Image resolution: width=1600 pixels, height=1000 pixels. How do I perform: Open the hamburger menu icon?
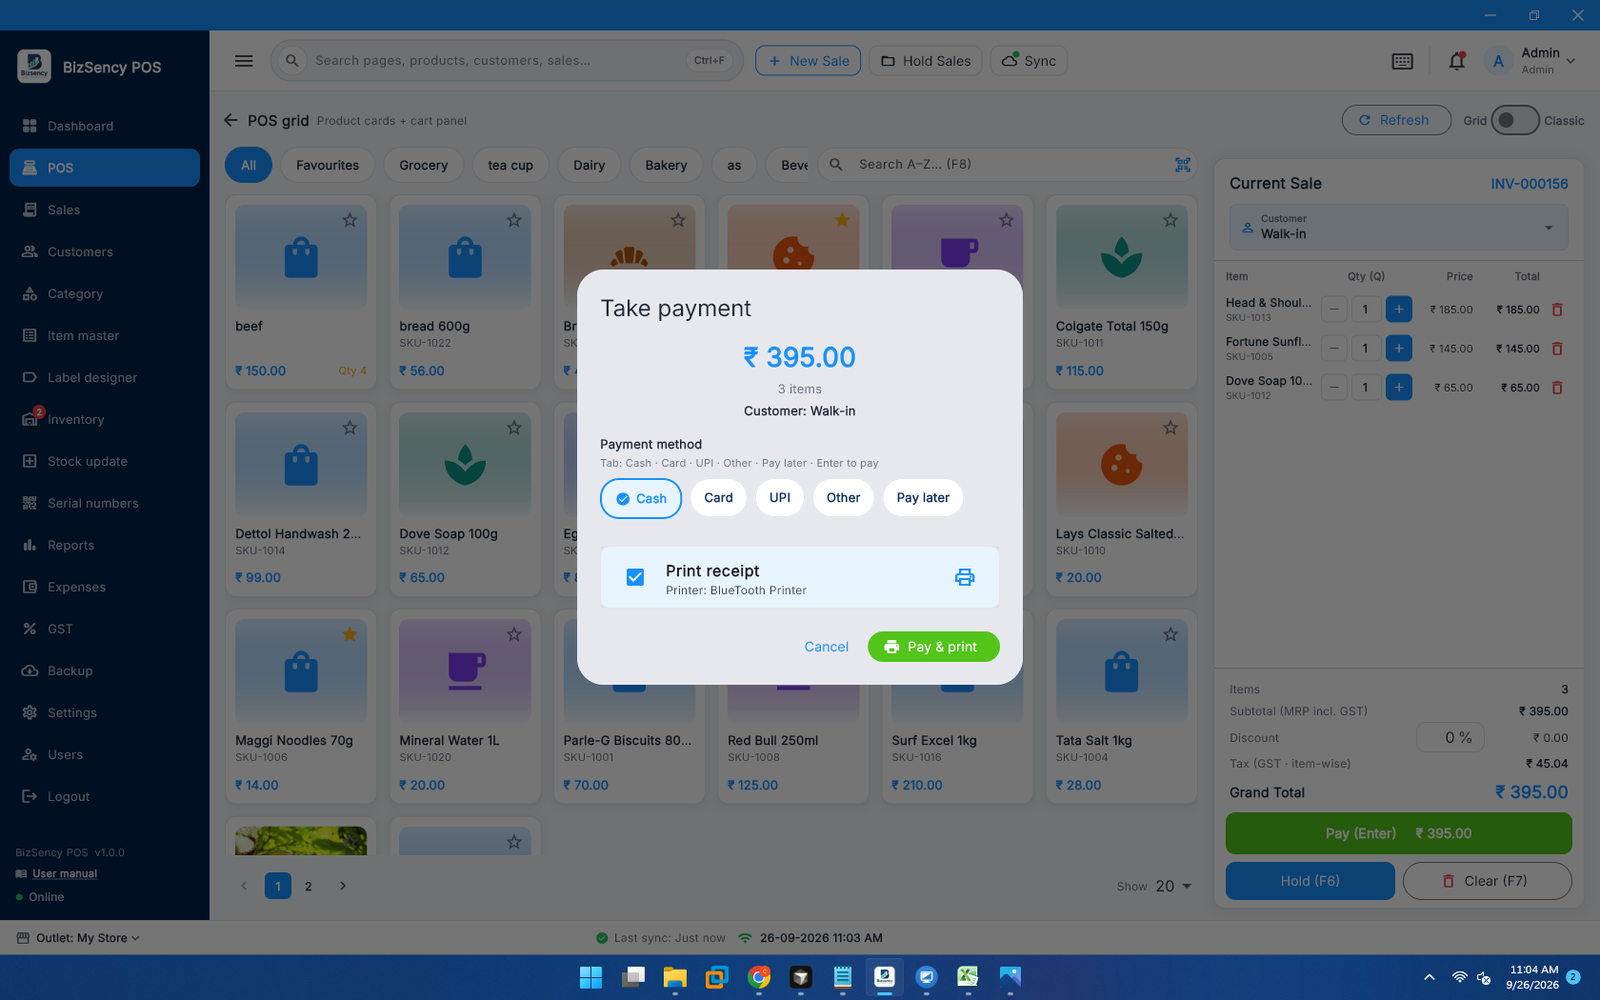coord(244,61)
